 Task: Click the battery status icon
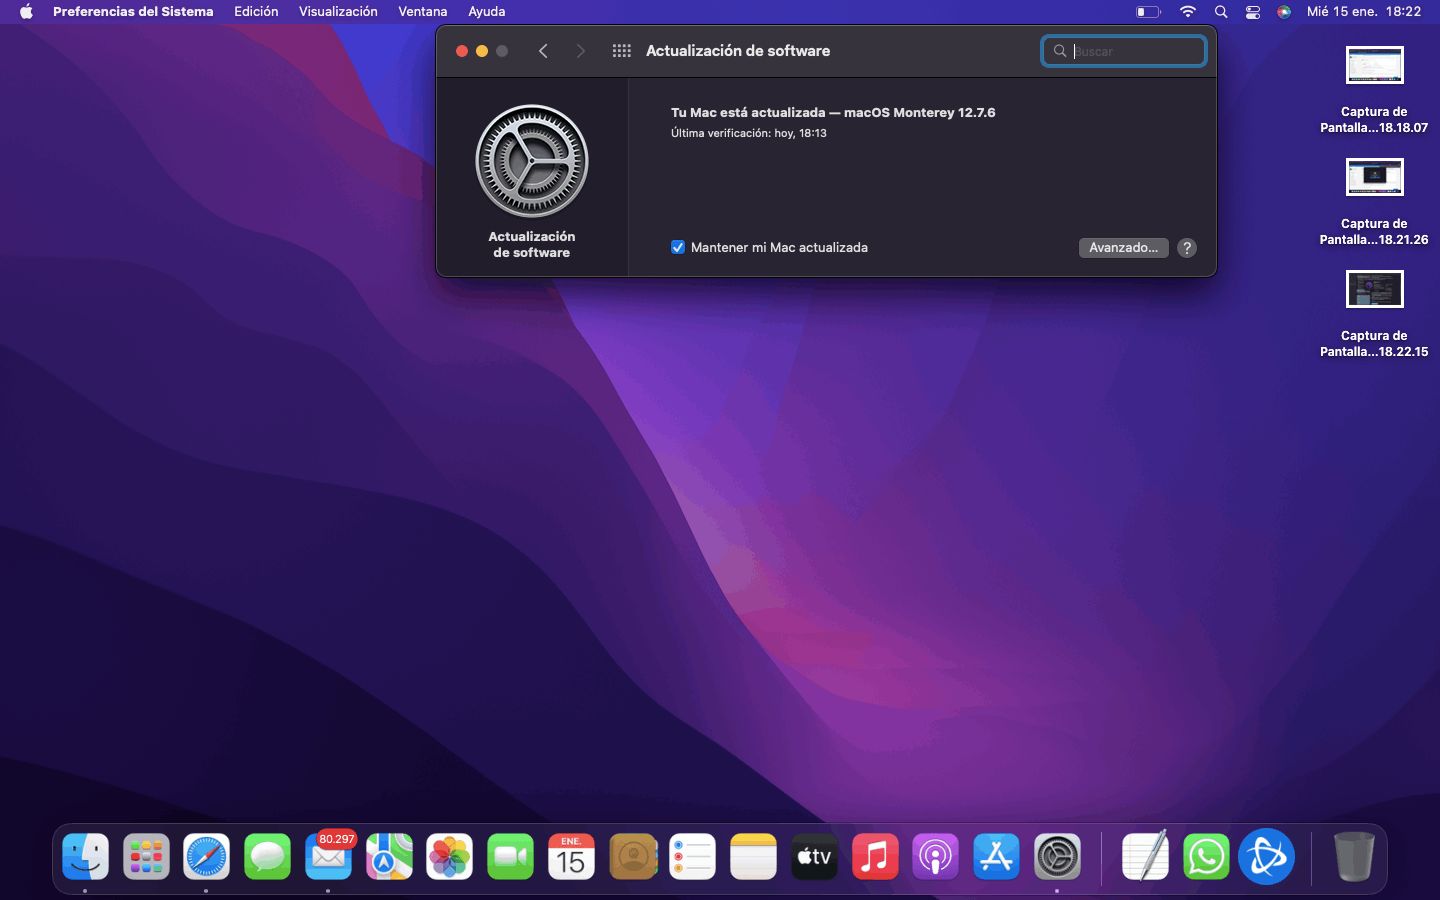1148,12
